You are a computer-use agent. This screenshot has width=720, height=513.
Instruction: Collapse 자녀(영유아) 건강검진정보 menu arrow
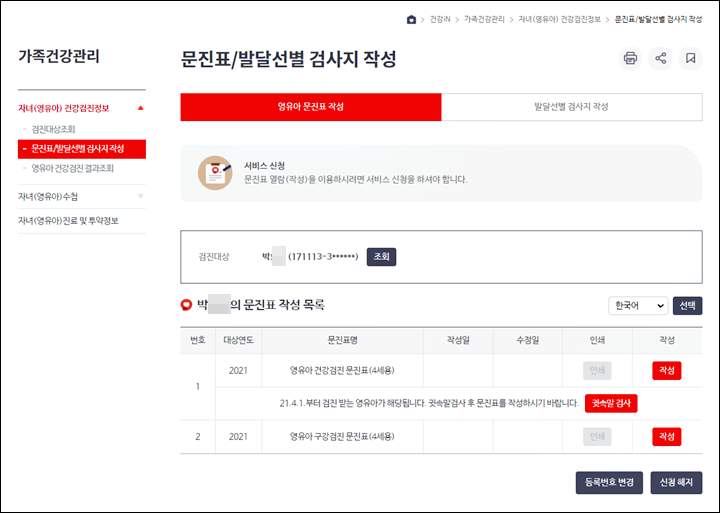[x=141, y=108]
